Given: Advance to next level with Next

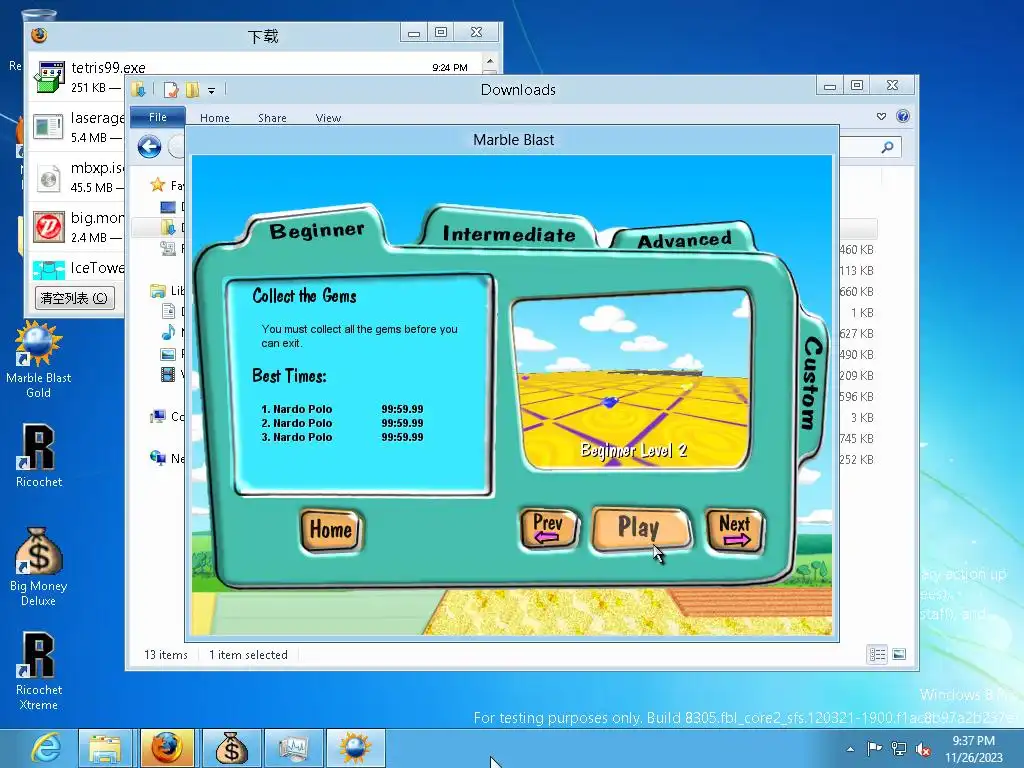Looking at the screenshot, I should pos(735,530).
